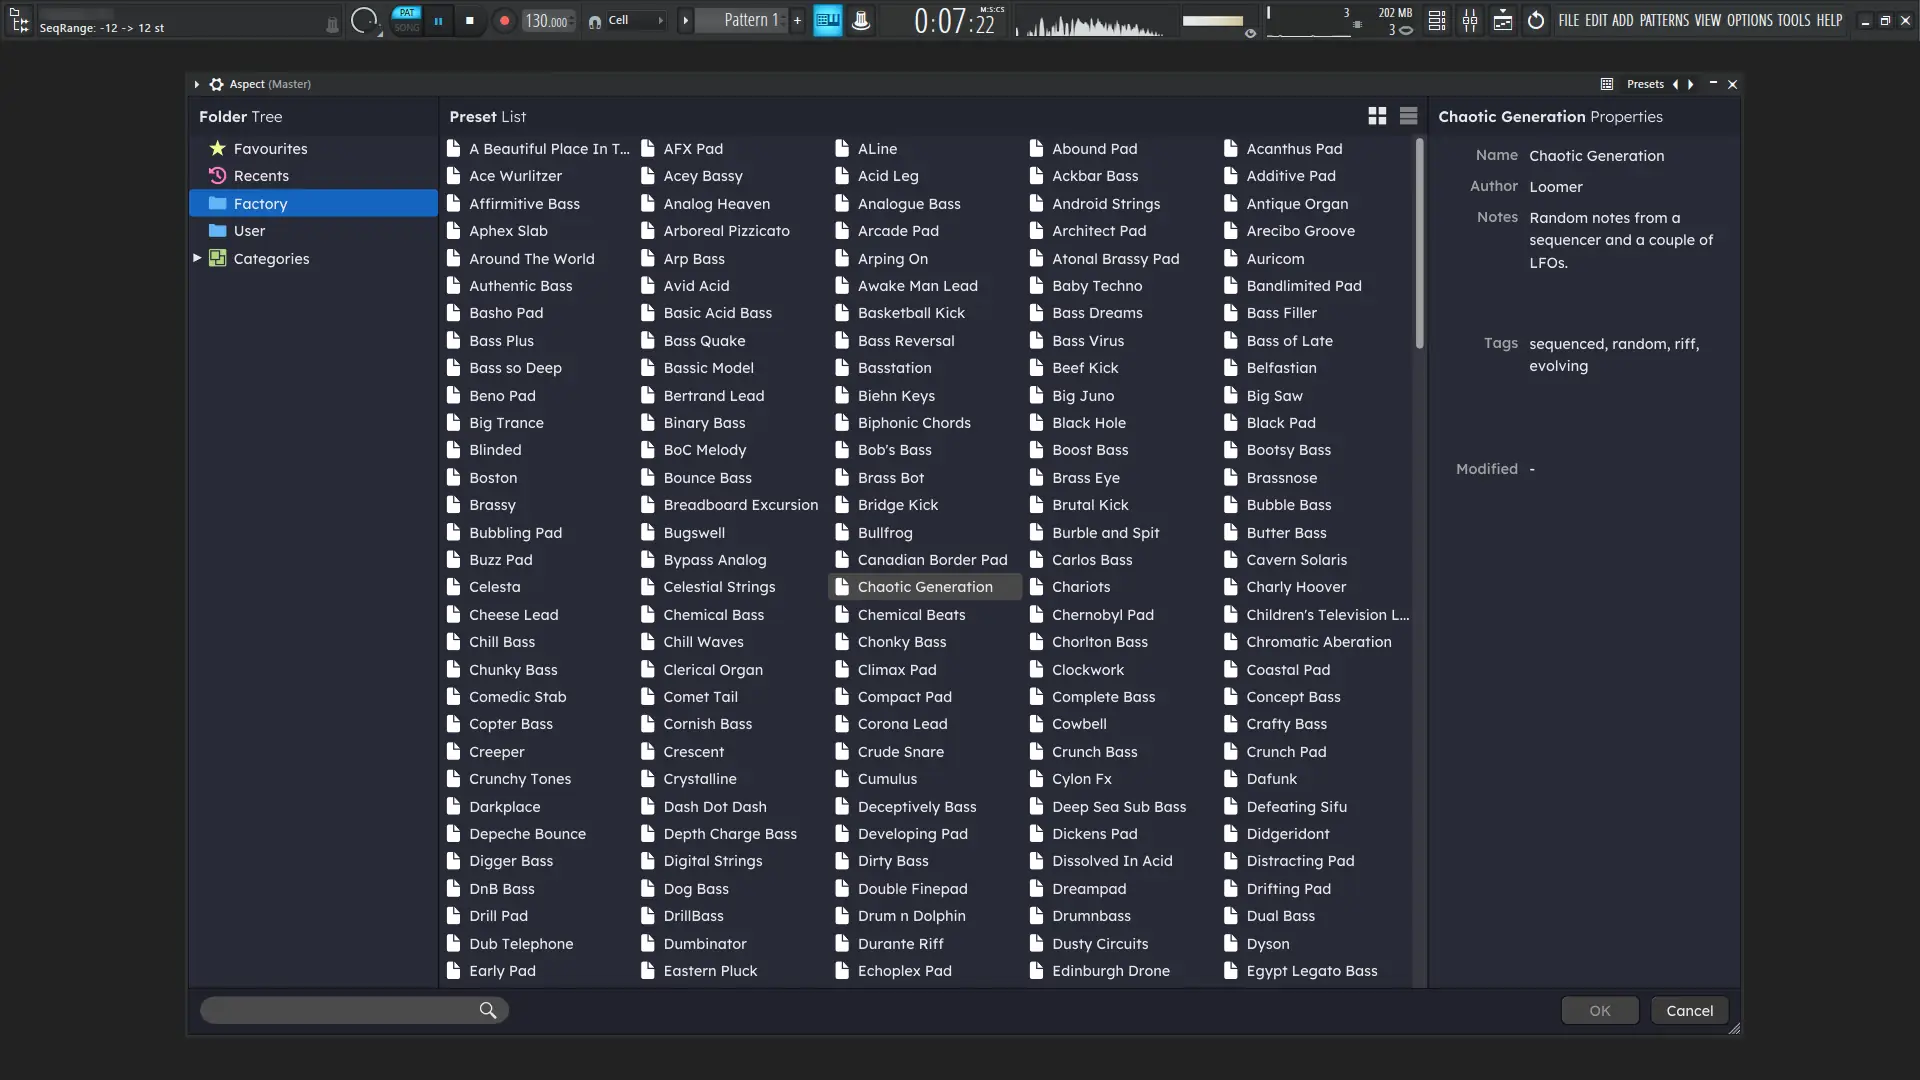Image resolution: width=1920 pixels, height=1080 pixels.
Task: Click the search magnifier icon
Action: coord(487,1011)
